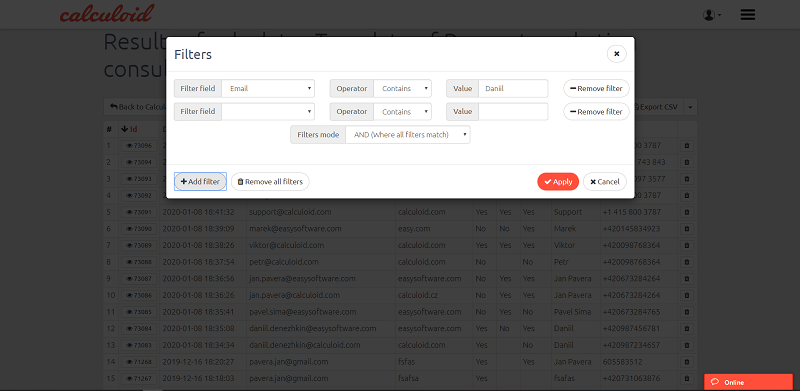
Task: Click Remove all filters button
Action: [x=270, y=182]
